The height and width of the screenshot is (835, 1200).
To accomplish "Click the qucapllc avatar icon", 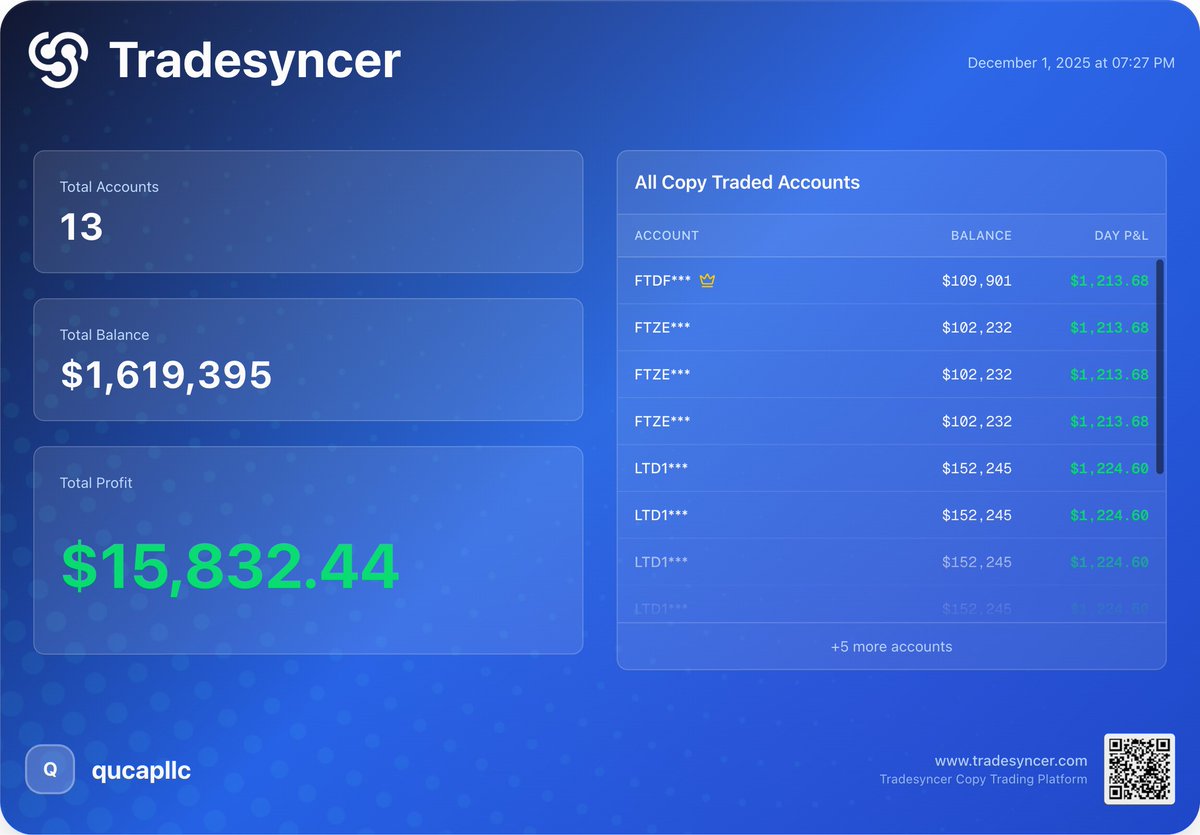I will point(49,769).
